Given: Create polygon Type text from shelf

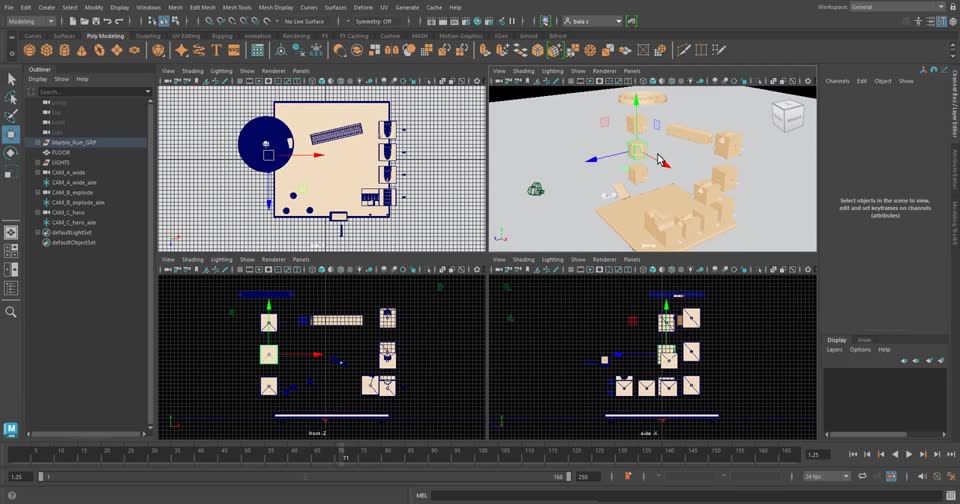Looking at the screenshot, I should [216, 50].
